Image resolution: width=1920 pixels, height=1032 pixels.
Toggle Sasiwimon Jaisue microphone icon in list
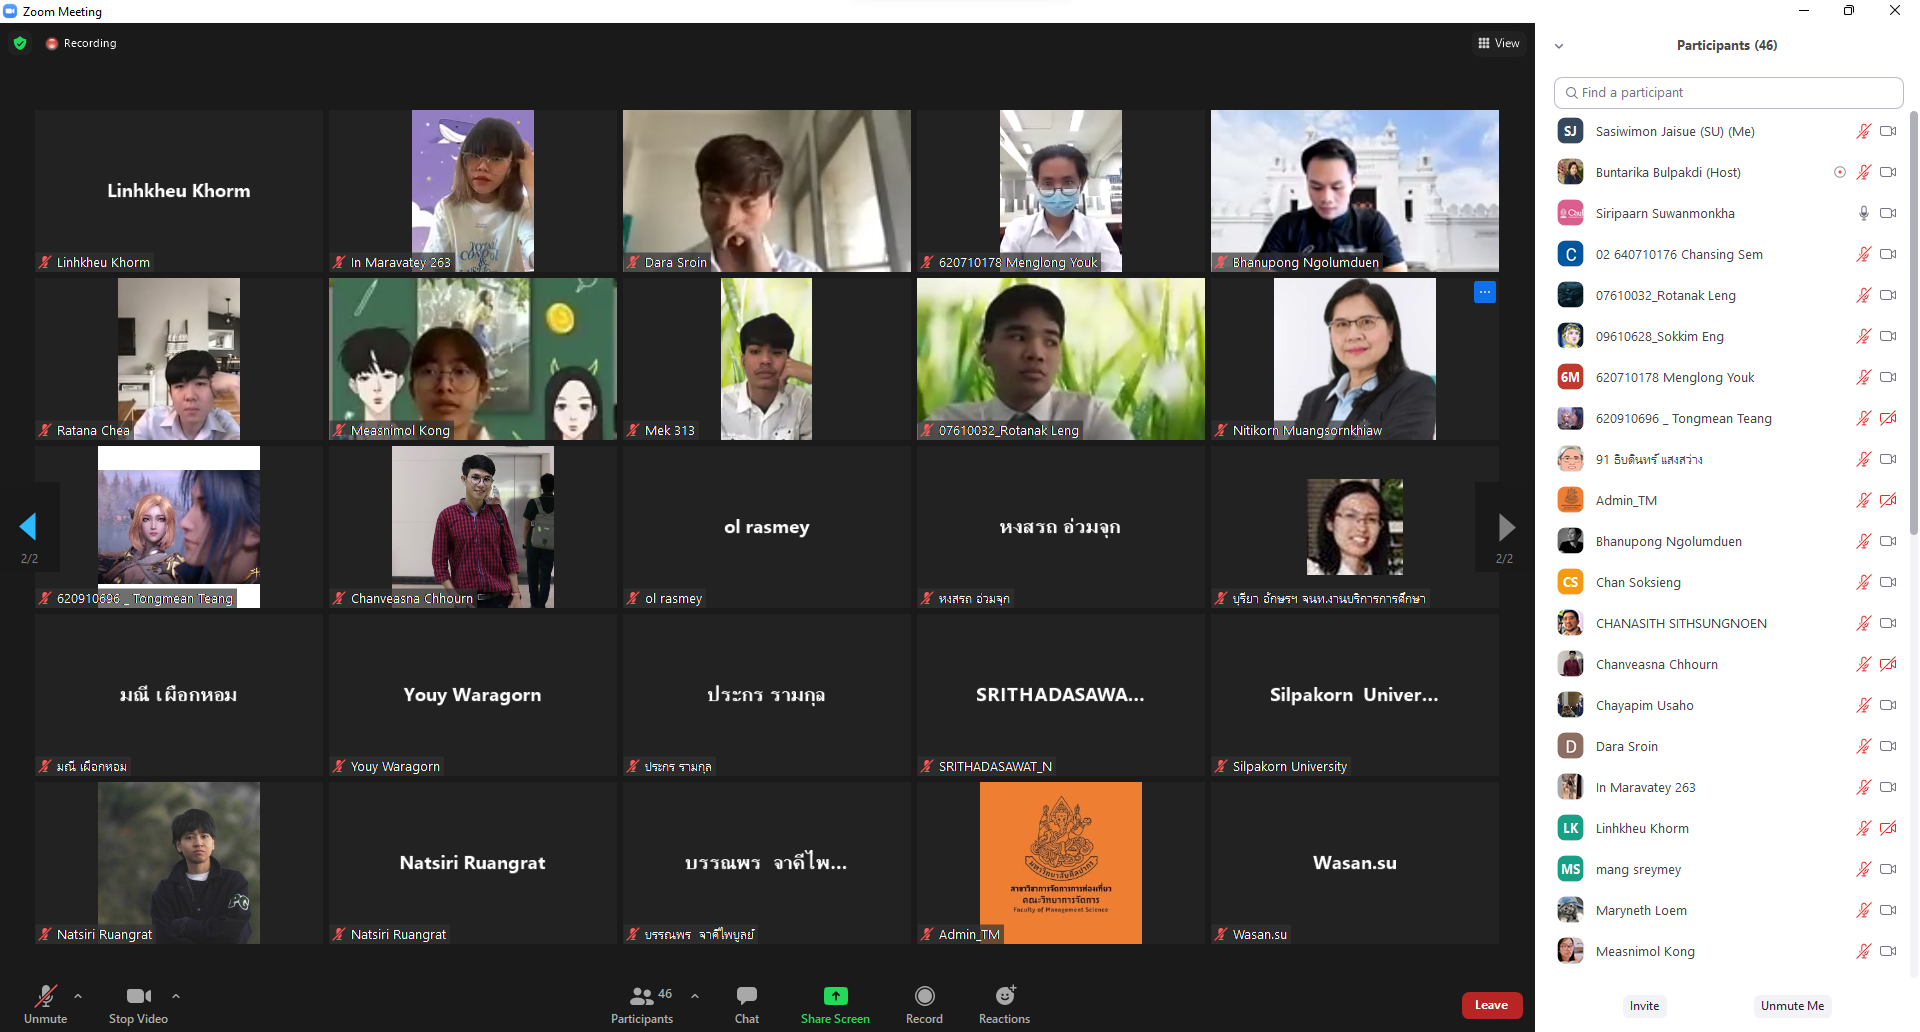click(x=1864, y=131)
